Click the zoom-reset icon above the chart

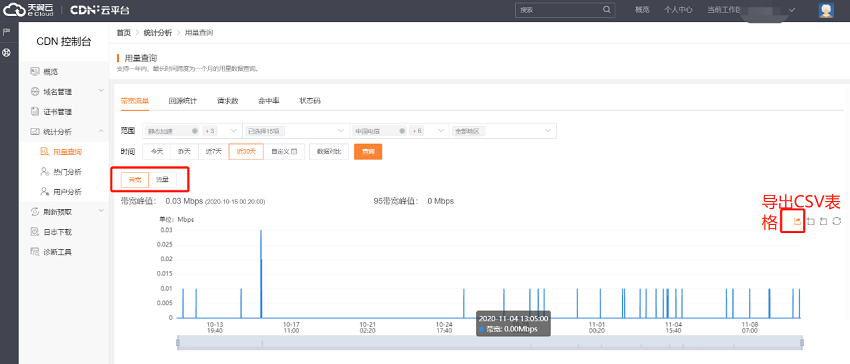823,221
